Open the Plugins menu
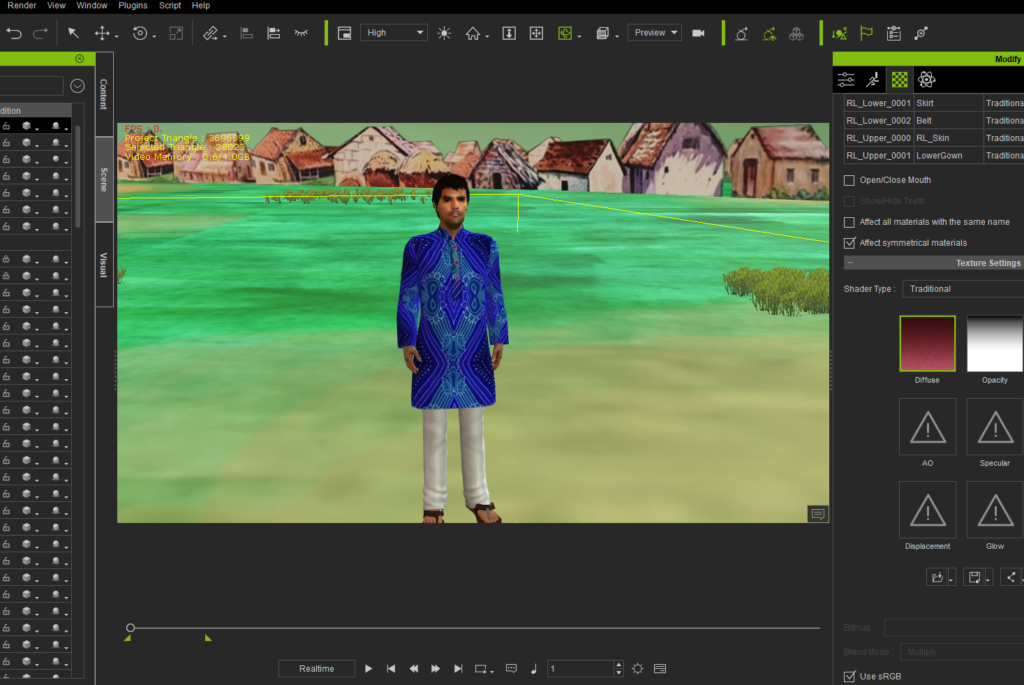The width and height of the screenshot is (1024, 685). pyautogui.click(x=132, y=5)
